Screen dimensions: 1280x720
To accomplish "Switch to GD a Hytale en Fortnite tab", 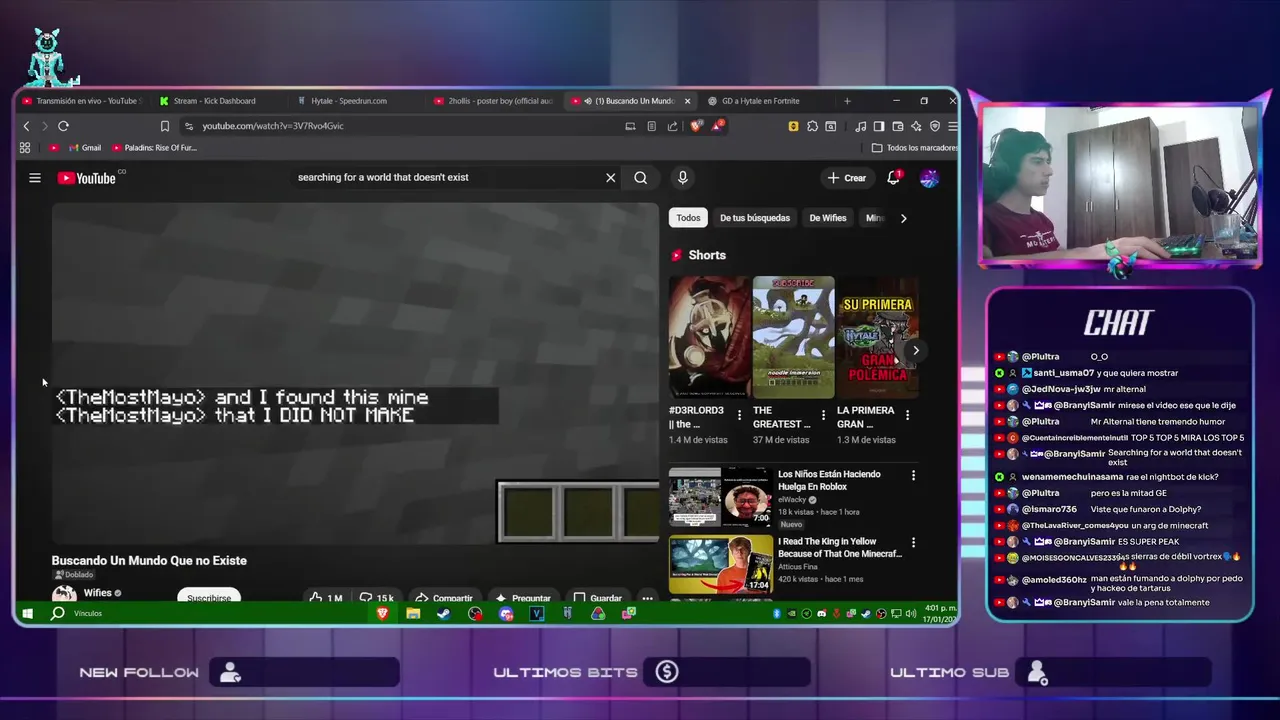I will point(764,101).
